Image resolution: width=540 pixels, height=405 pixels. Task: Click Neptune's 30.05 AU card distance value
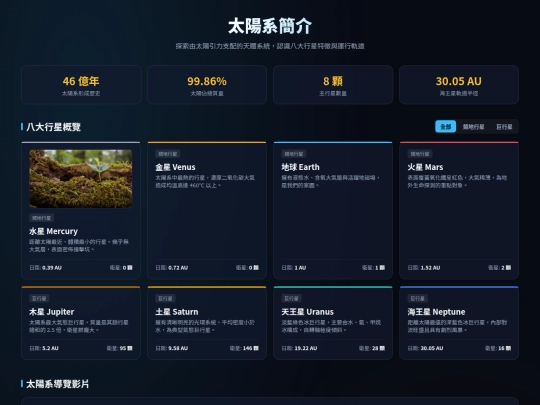click(x=432, y=348)
